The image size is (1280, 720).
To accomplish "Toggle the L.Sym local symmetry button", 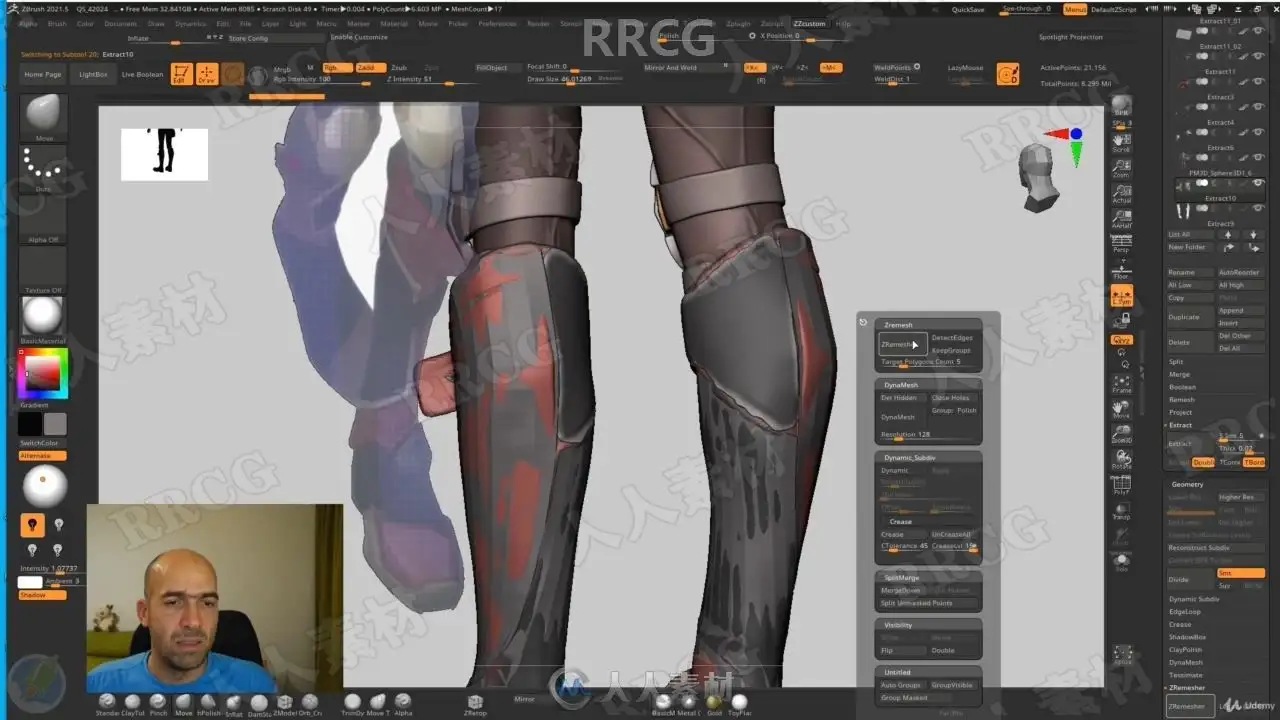I will 1121,296.
